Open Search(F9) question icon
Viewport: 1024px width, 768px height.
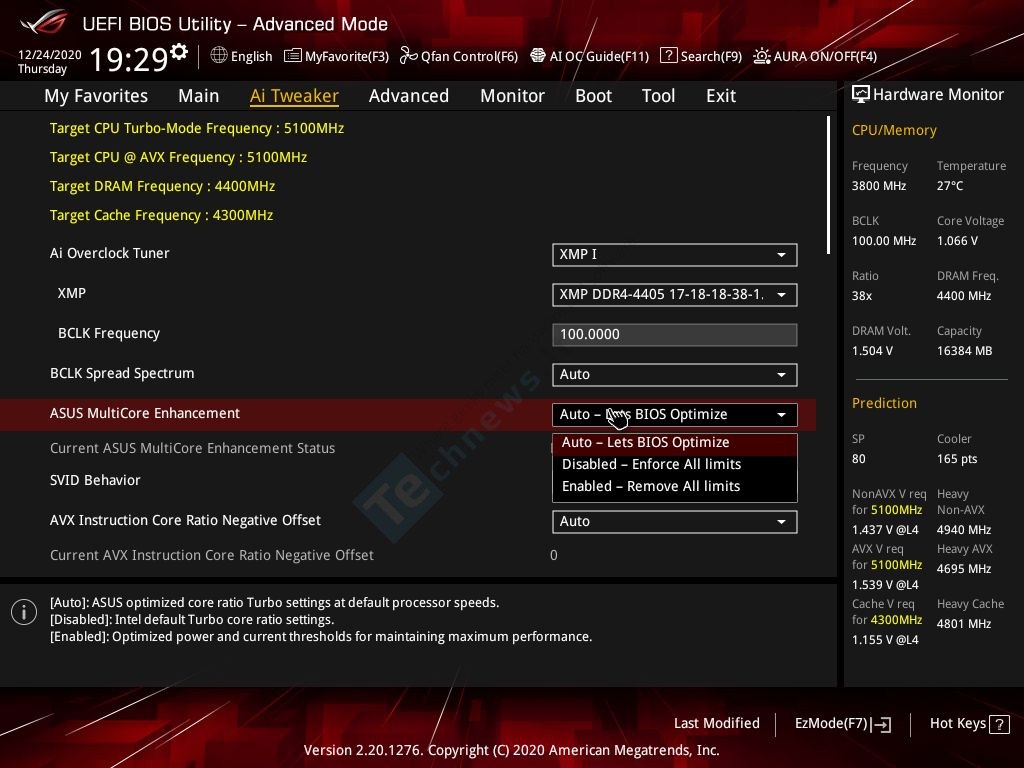coord(669,56)
